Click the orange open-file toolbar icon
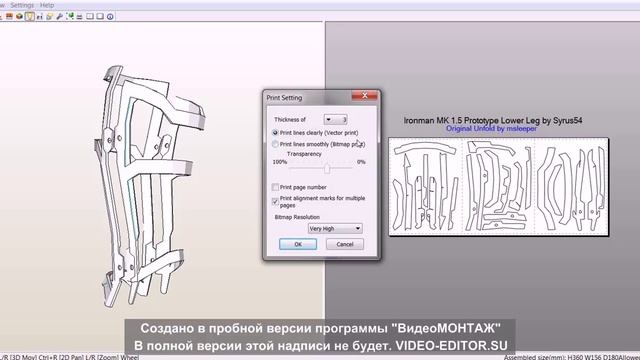The image size is (640, 360). pos(9,16)
